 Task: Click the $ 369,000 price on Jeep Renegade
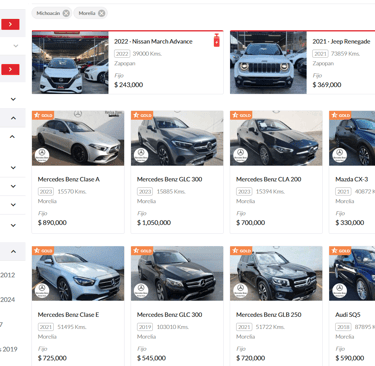pos(327,85)
